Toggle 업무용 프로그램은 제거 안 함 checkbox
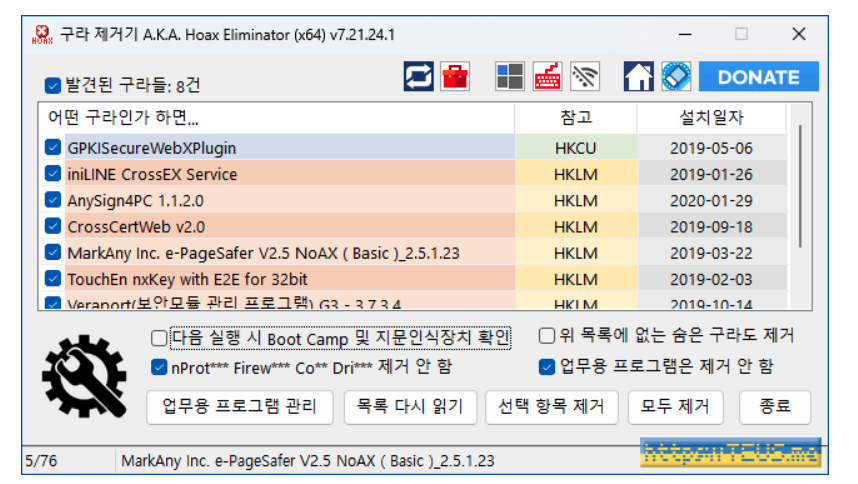The width and height of the screenshot is (858, 484). click(547, 367)
